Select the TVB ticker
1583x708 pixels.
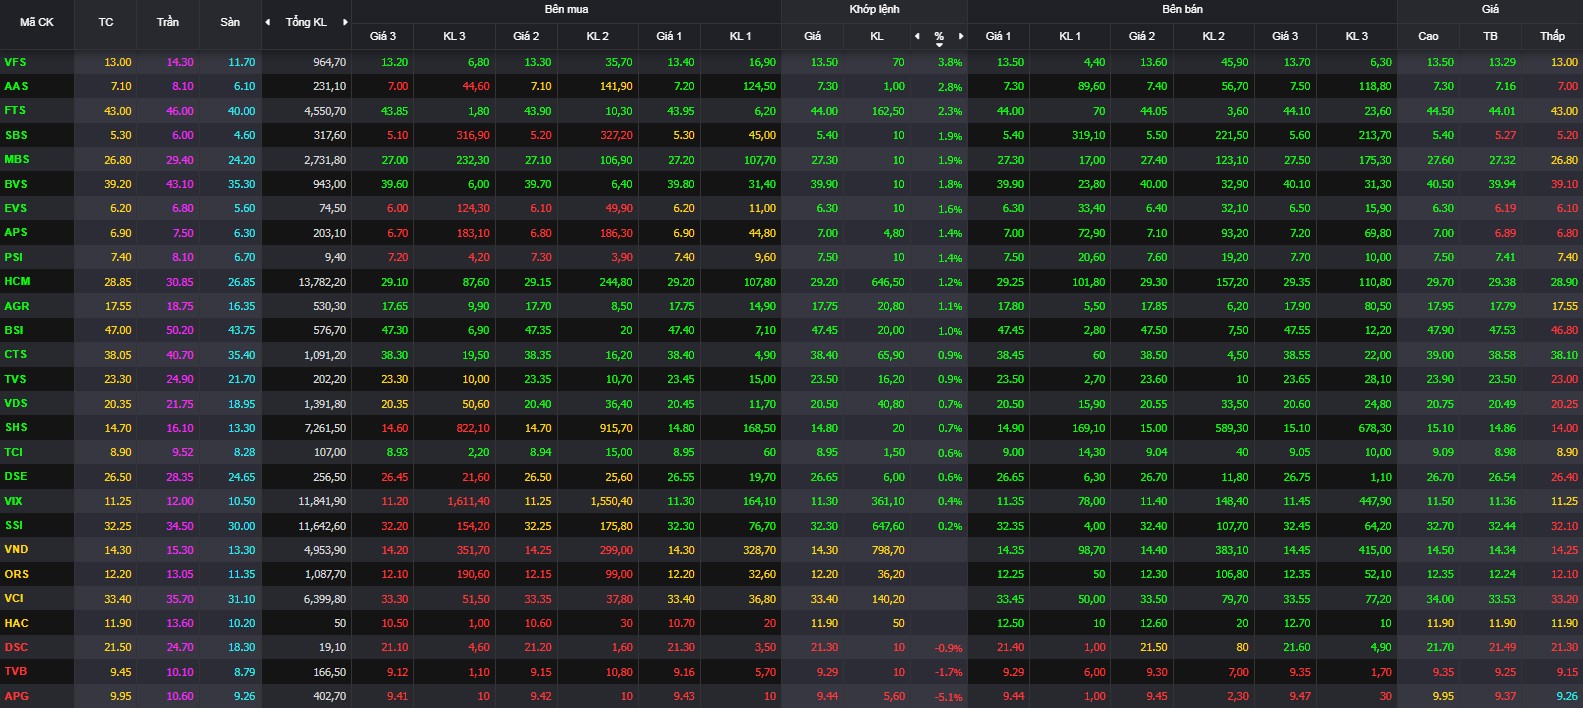point(15,671)
